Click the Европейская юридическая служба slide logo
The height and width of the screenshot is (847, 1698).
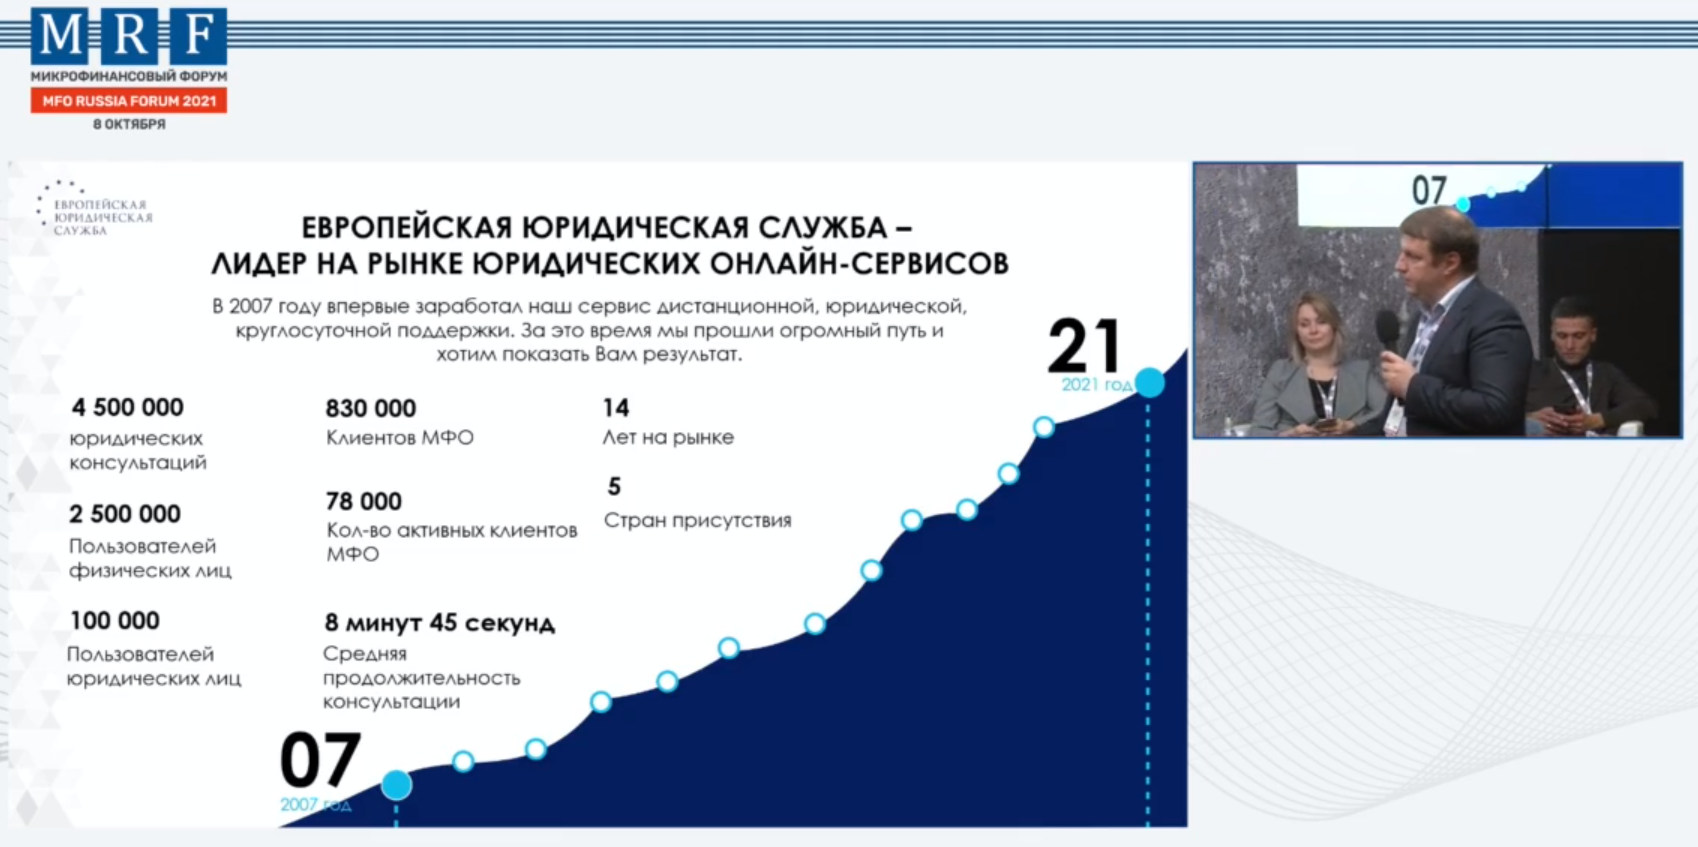tap(97, 209)
